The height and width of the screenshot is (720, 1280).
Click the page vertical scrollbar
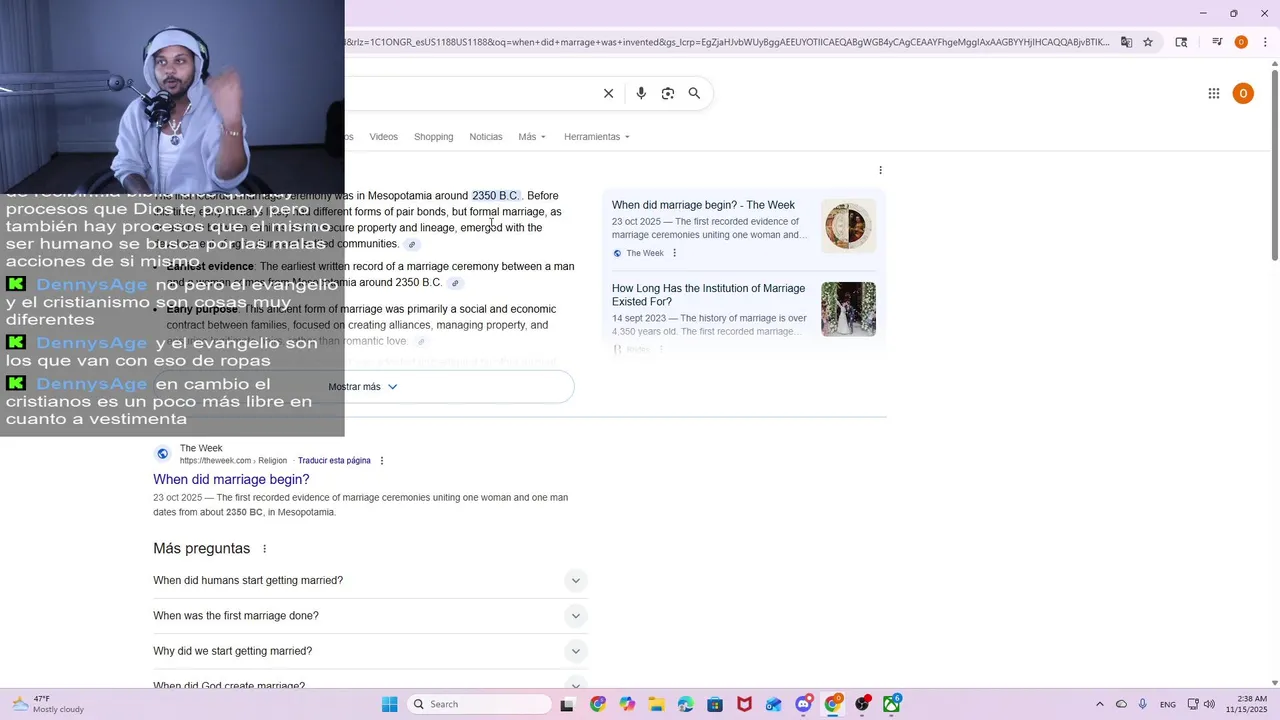[x=1274, y=165]
